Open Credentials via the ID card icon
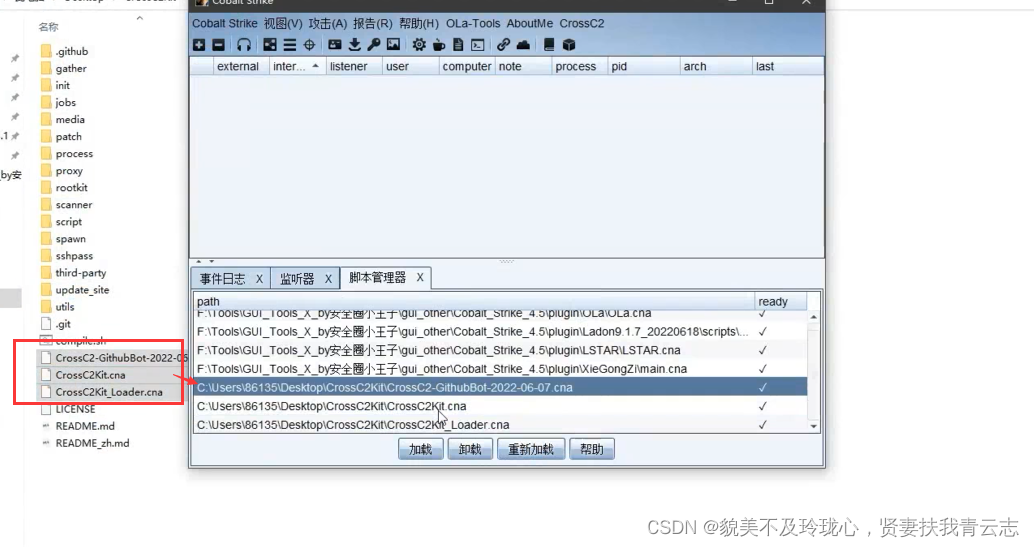This screenshot has width=1034, height=547. pyautogui.click(x=335, y=45)
